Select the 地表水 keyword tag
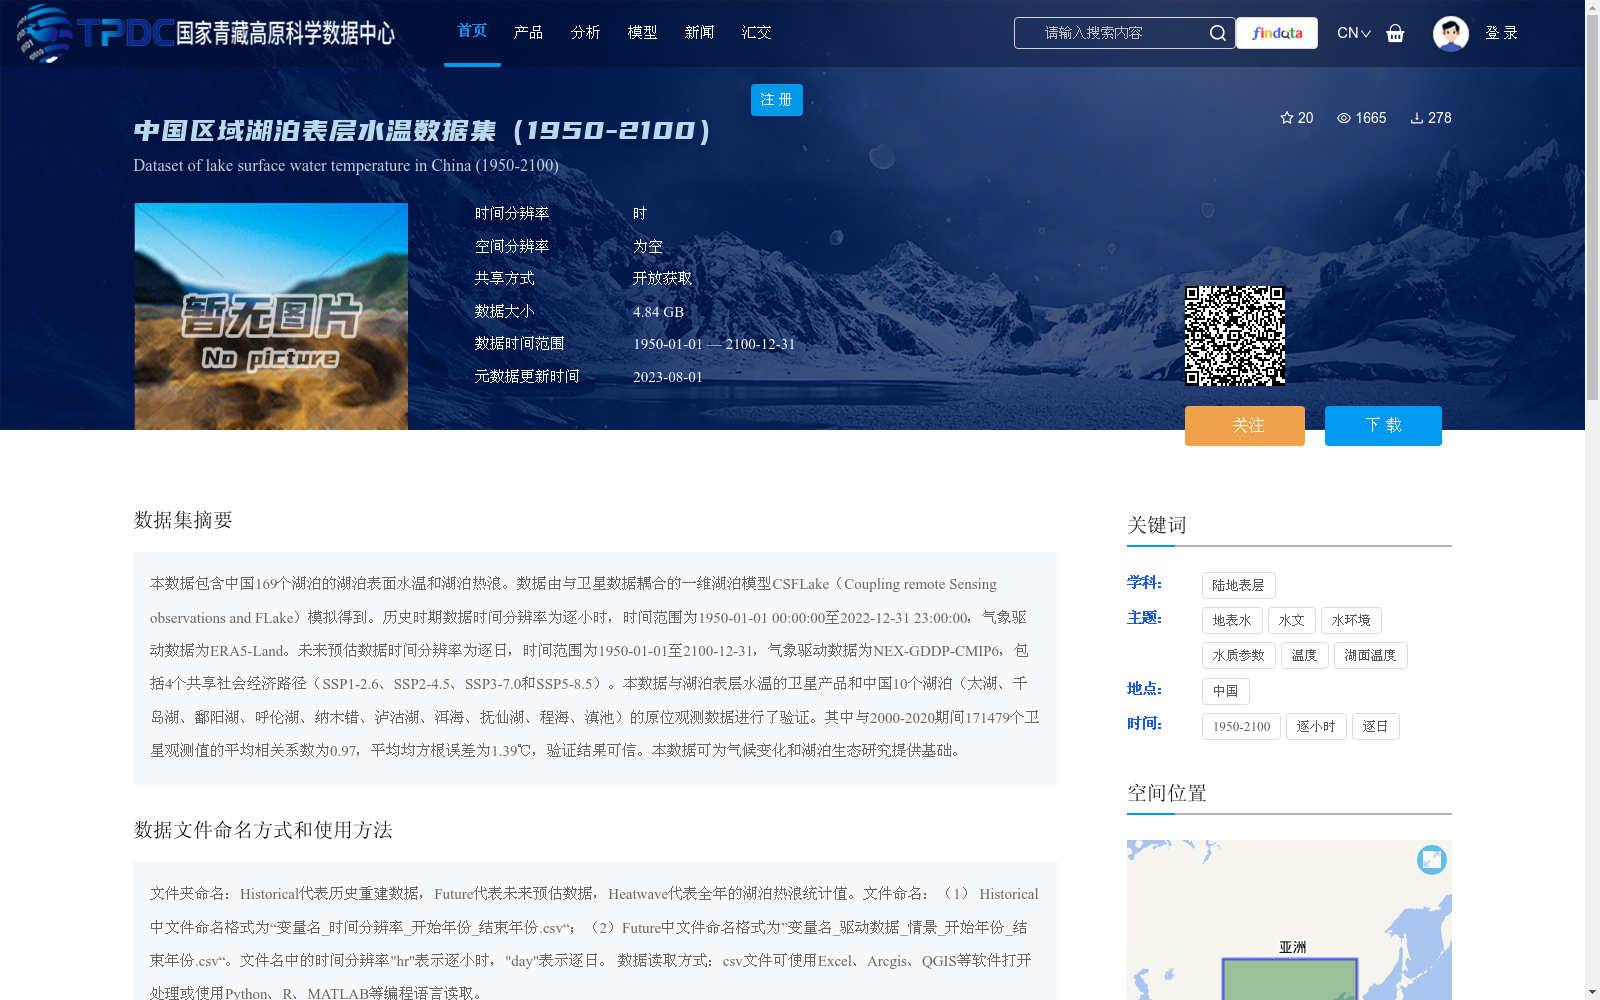1600x1000 pixels. [1232, 621]
